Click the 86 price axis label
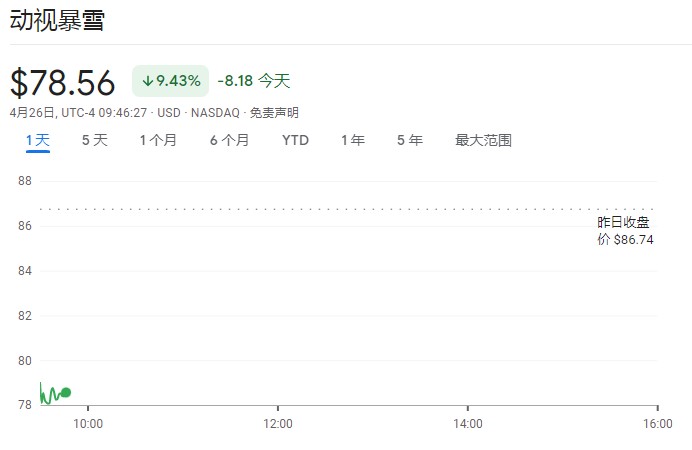 [25, 226]
